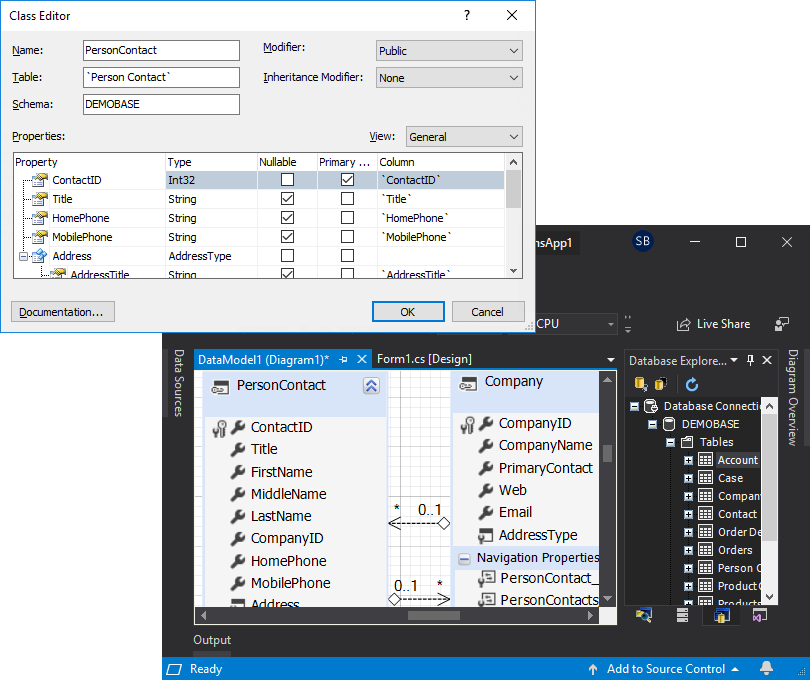
Task: Expand the Account table node
Action: point(688,460)
